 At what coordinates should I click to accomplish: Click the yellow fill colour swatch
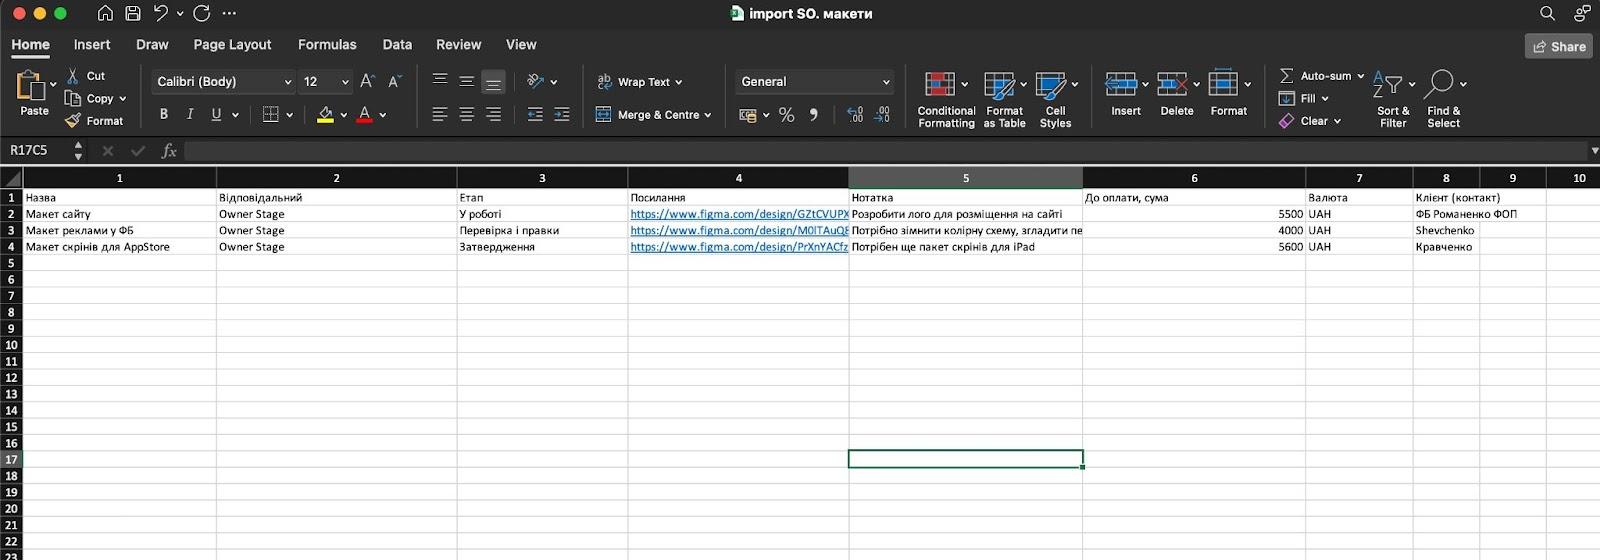coord(325,115)
